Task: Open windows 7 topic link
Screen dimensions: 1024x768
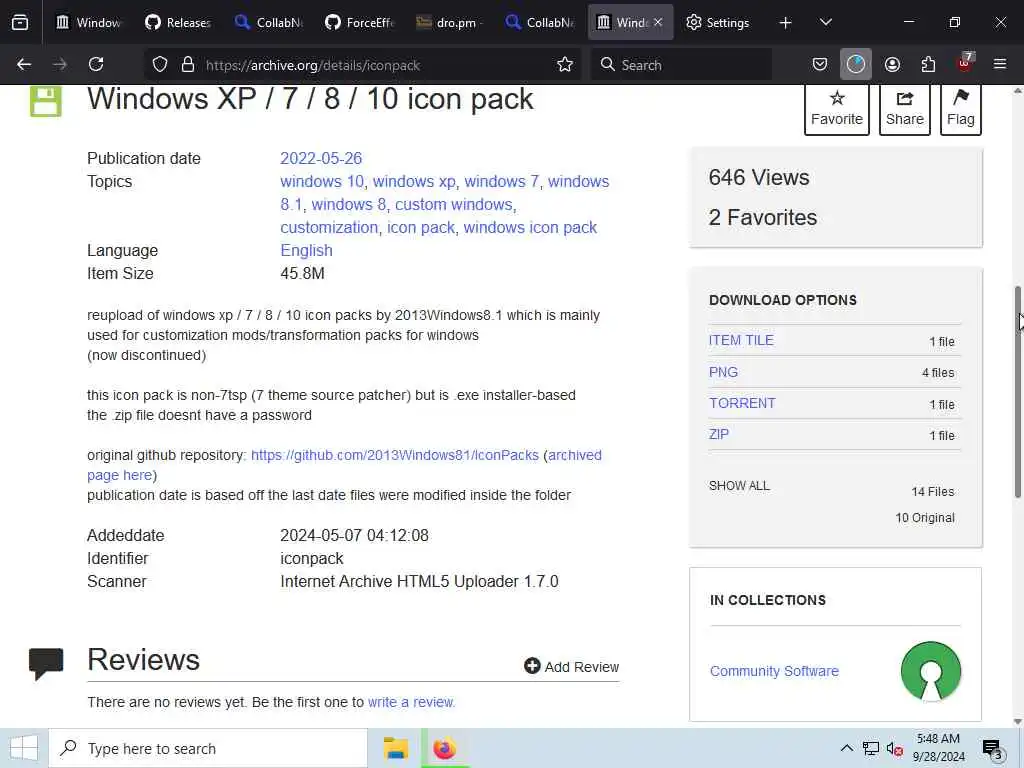Action: 502,181
